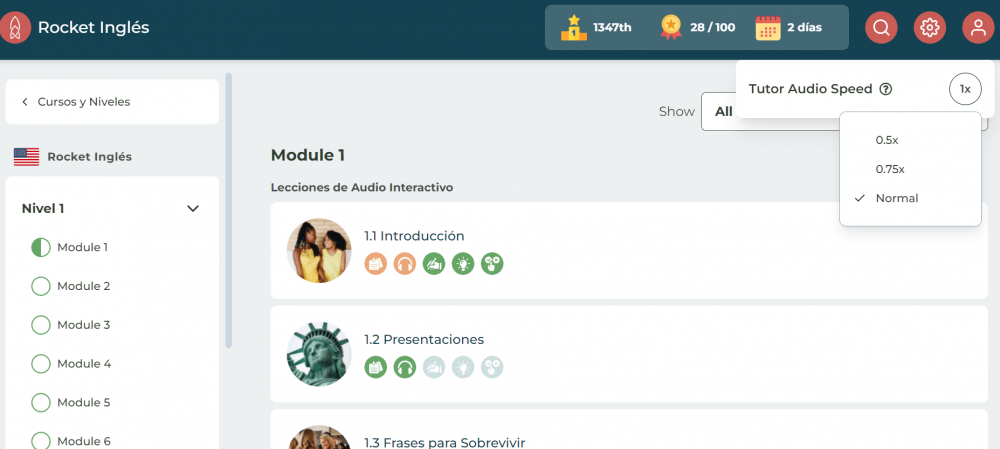Image resolution: width=1000 pixels, height=449 pixels.
Task: Open writing icon for 1.1 Introducción
Action: click(434, 263)
